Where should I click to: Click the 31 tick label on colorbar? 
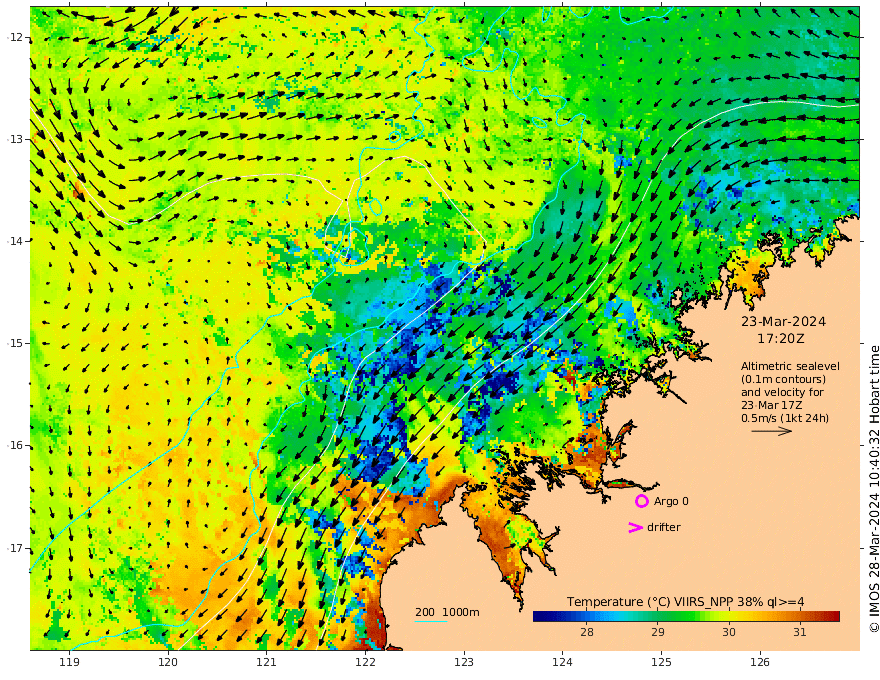(x=800, y=632)
